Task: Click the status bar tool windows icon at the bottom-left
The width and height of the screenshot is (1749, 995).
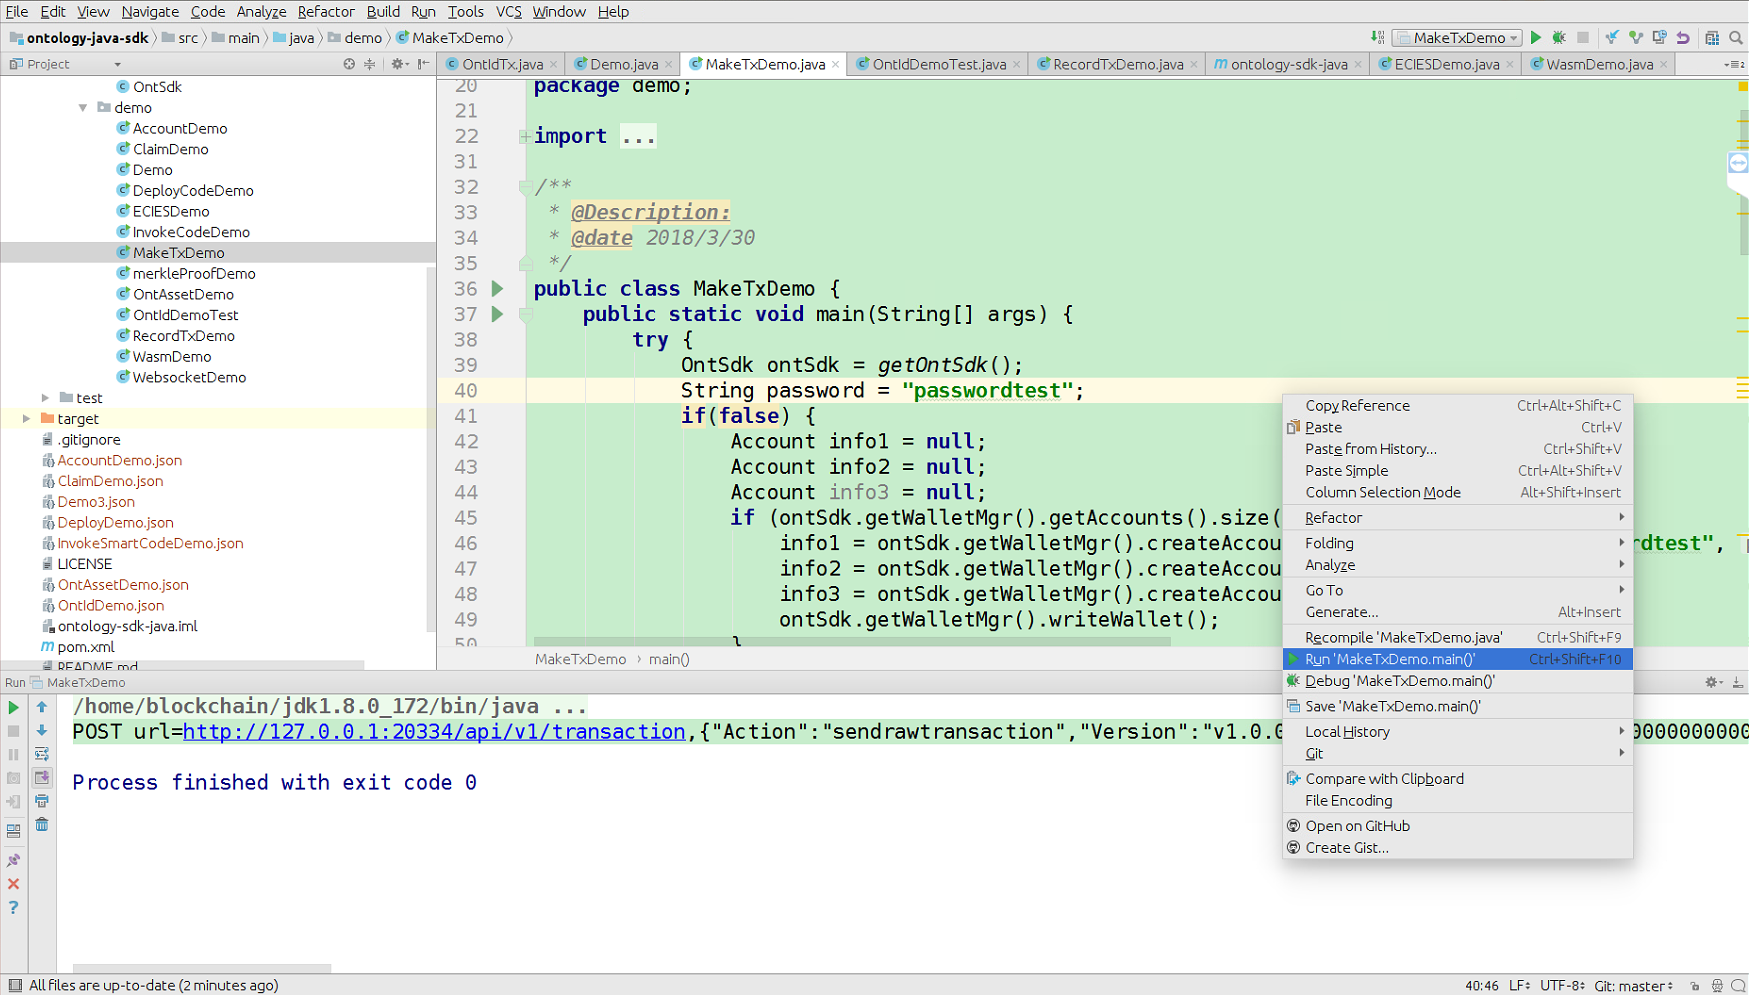Action: point(15,985)
